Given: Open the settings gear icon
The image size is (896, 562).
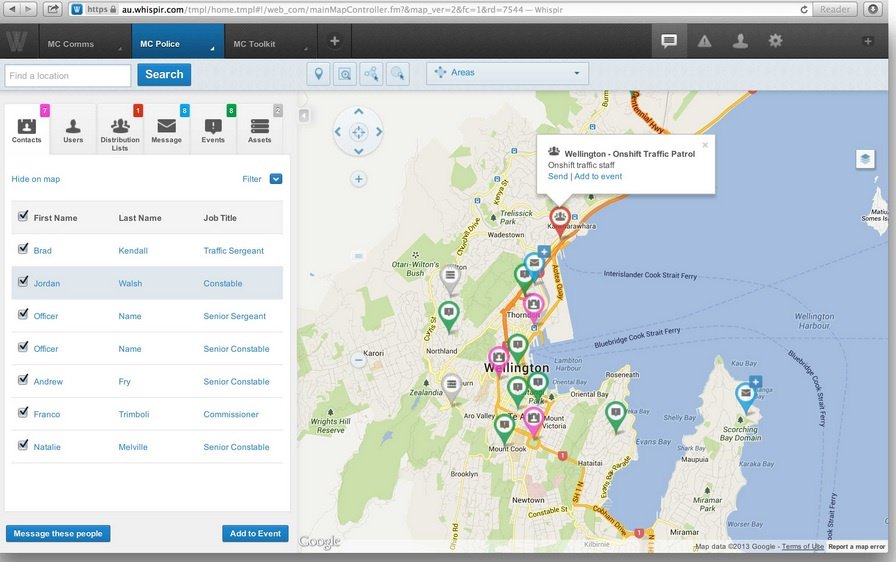Looking at the screenshot, I should (775, 41).
